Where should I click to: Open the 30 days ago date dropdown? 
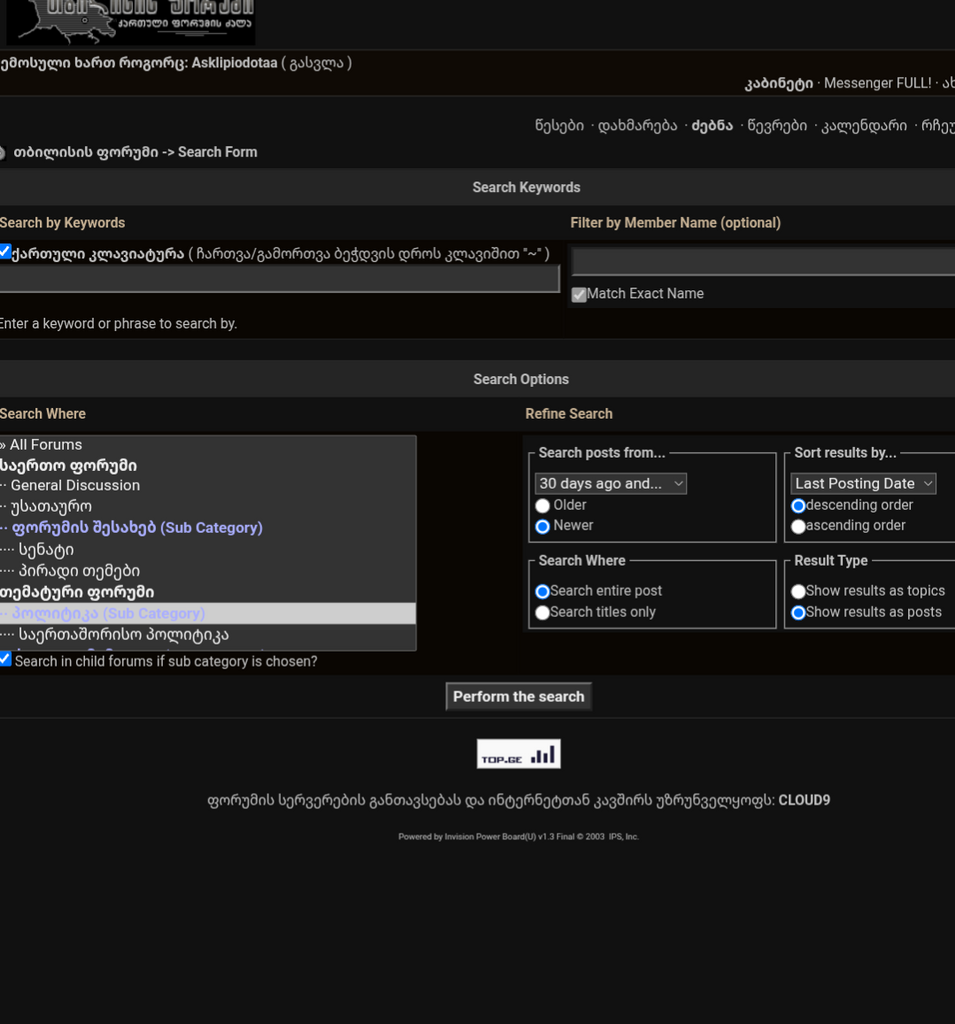click(x=610, y=483)
